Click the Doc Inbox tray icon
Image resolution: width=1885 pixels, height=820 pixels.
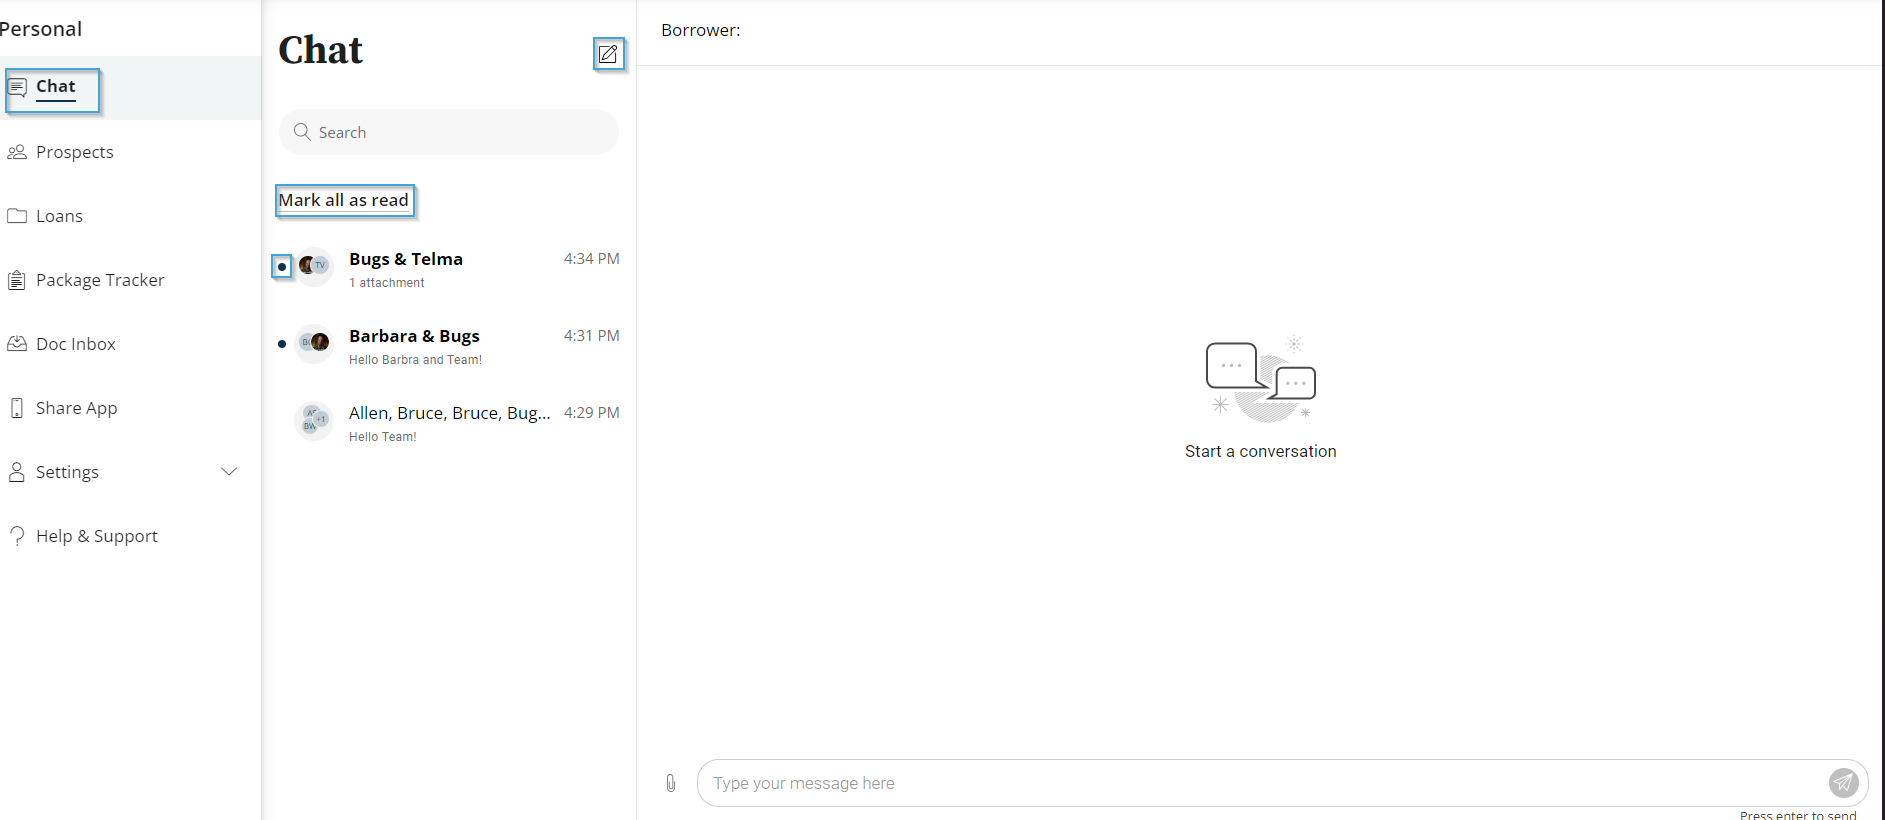click(17, 344)
